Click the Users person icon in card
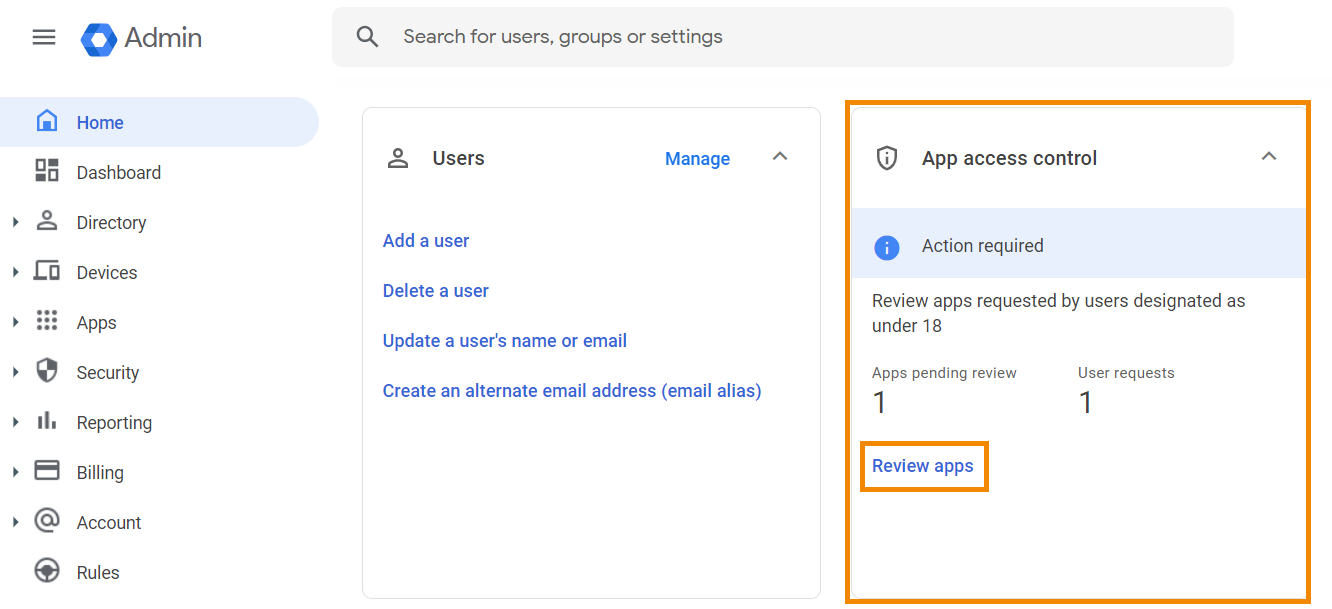1332x609 pixels. (398, 158)
